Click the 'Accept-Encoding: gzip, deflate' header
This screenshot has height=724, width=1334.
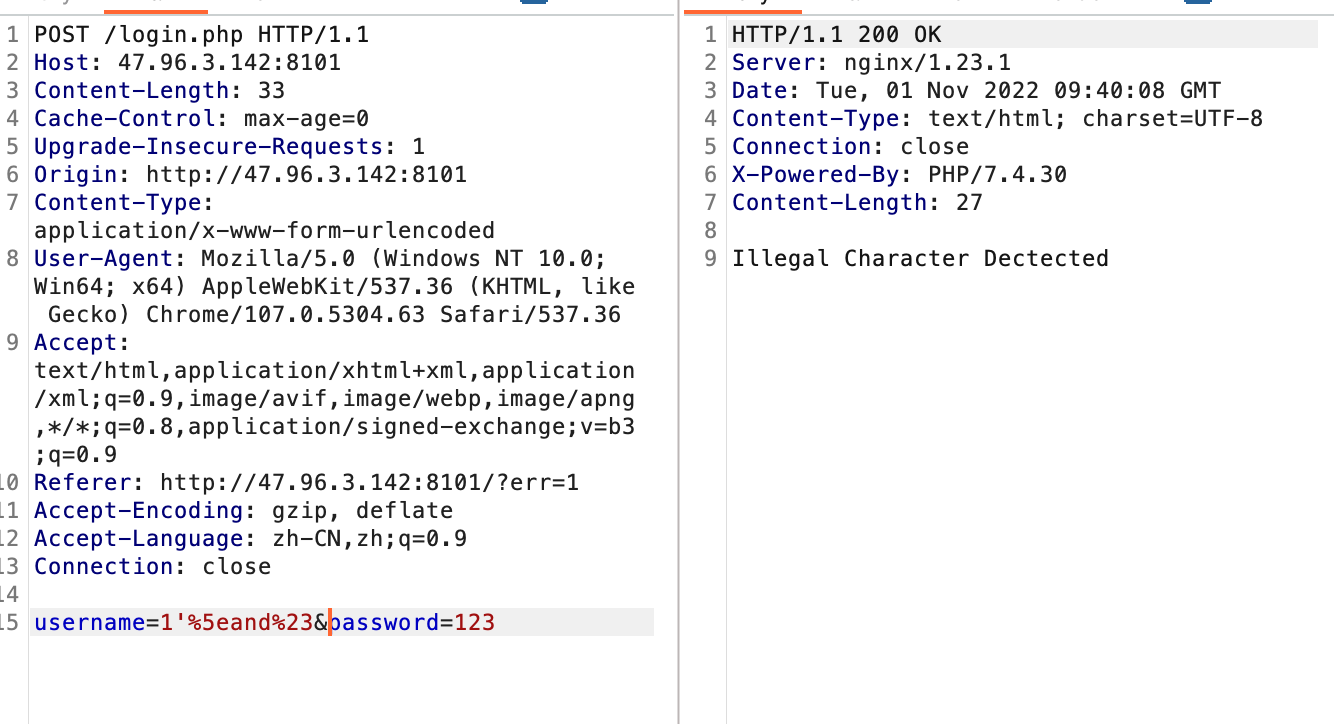tap(244, 511)
